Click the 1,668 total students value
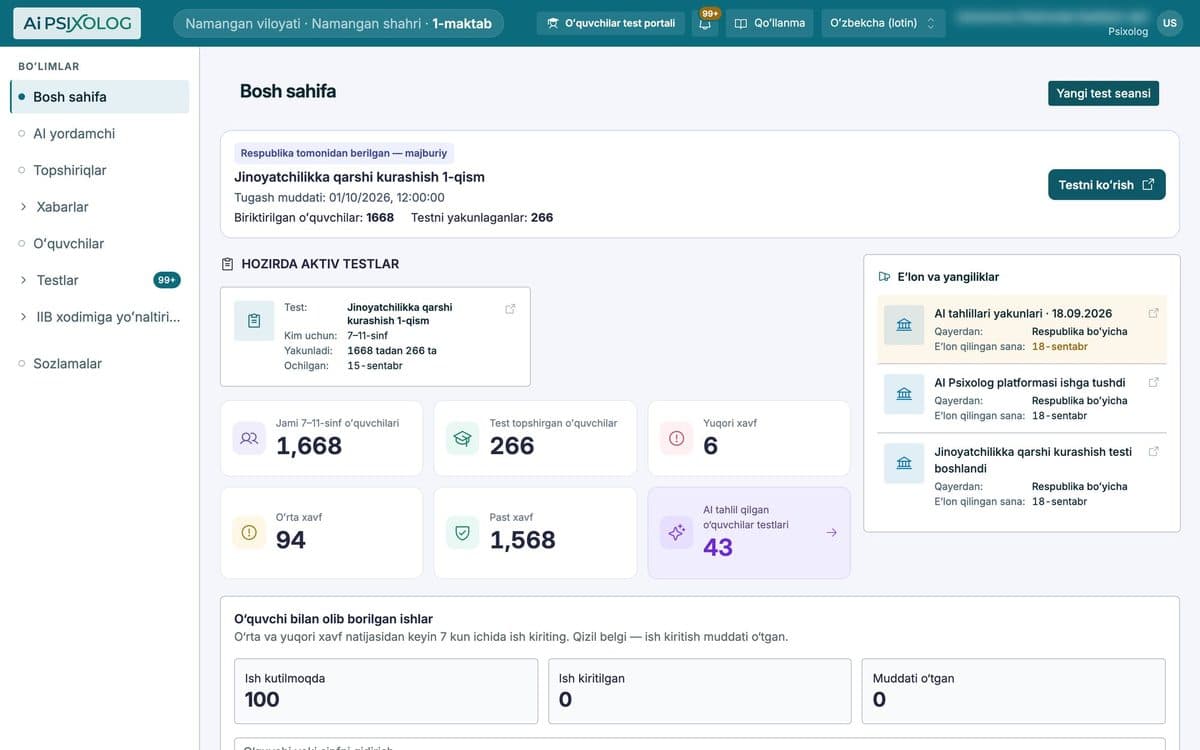This screenshot has width=1200, height=750. (309, 446)
